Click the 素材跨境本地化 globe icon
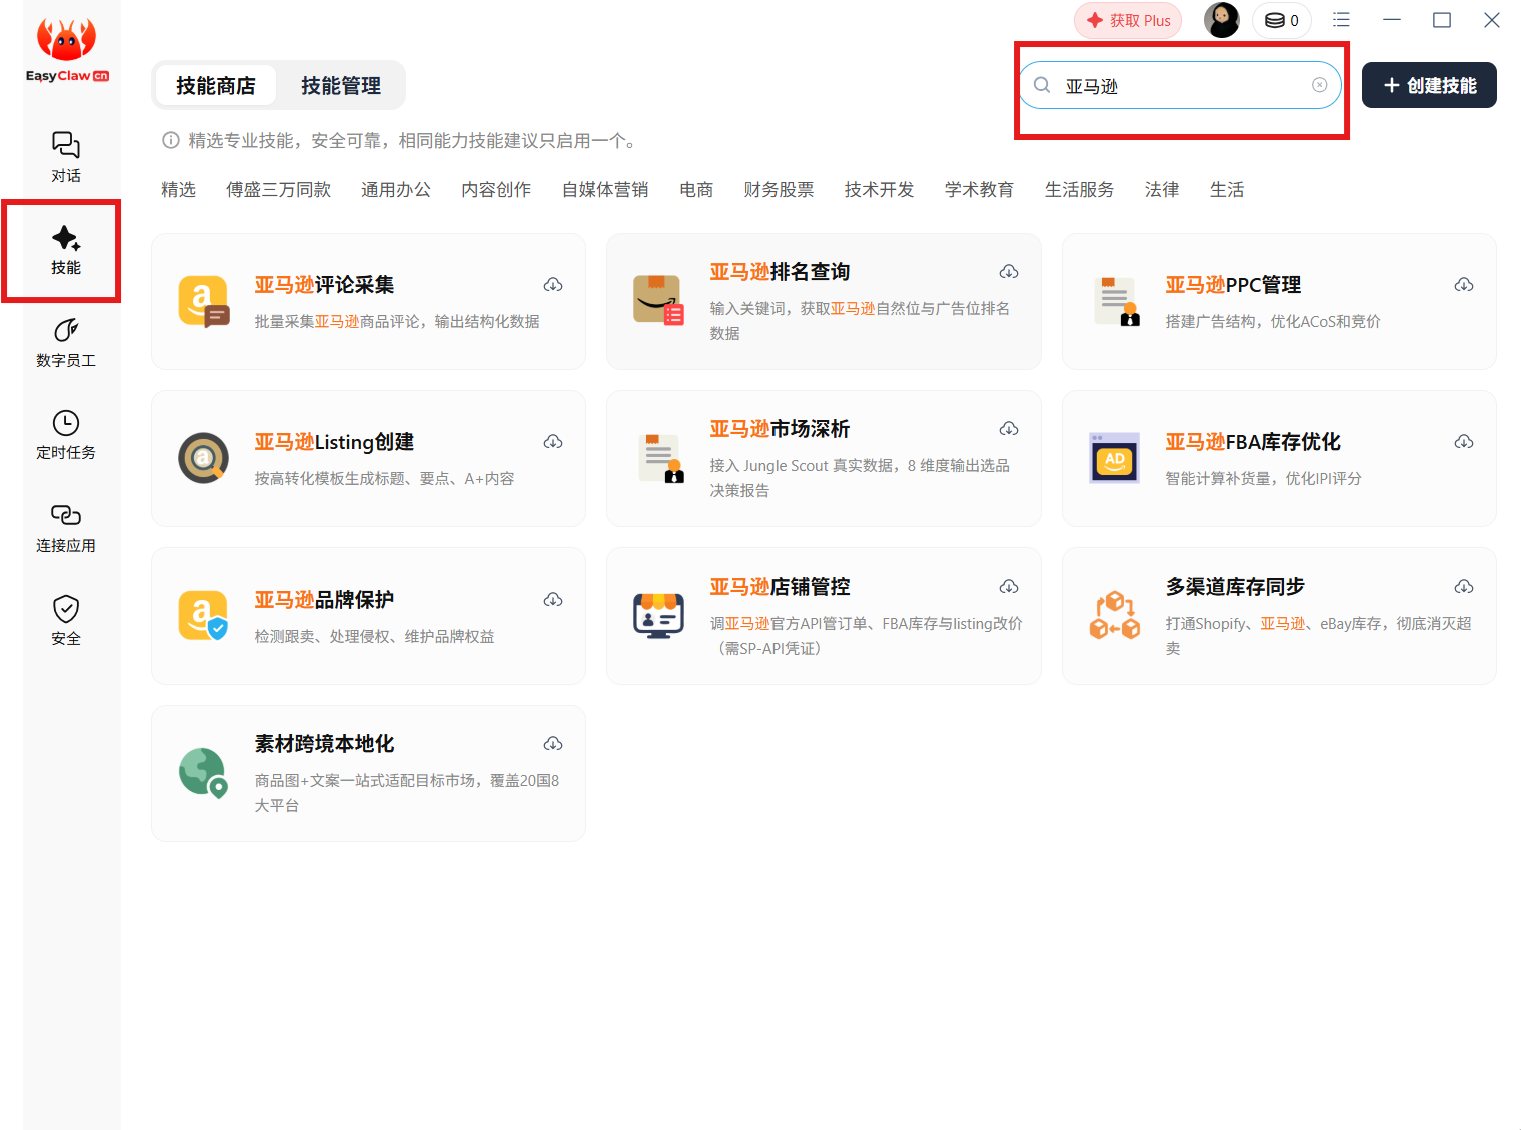The width and height of the screenshot is (1521, 1130). tap(203, 772)
